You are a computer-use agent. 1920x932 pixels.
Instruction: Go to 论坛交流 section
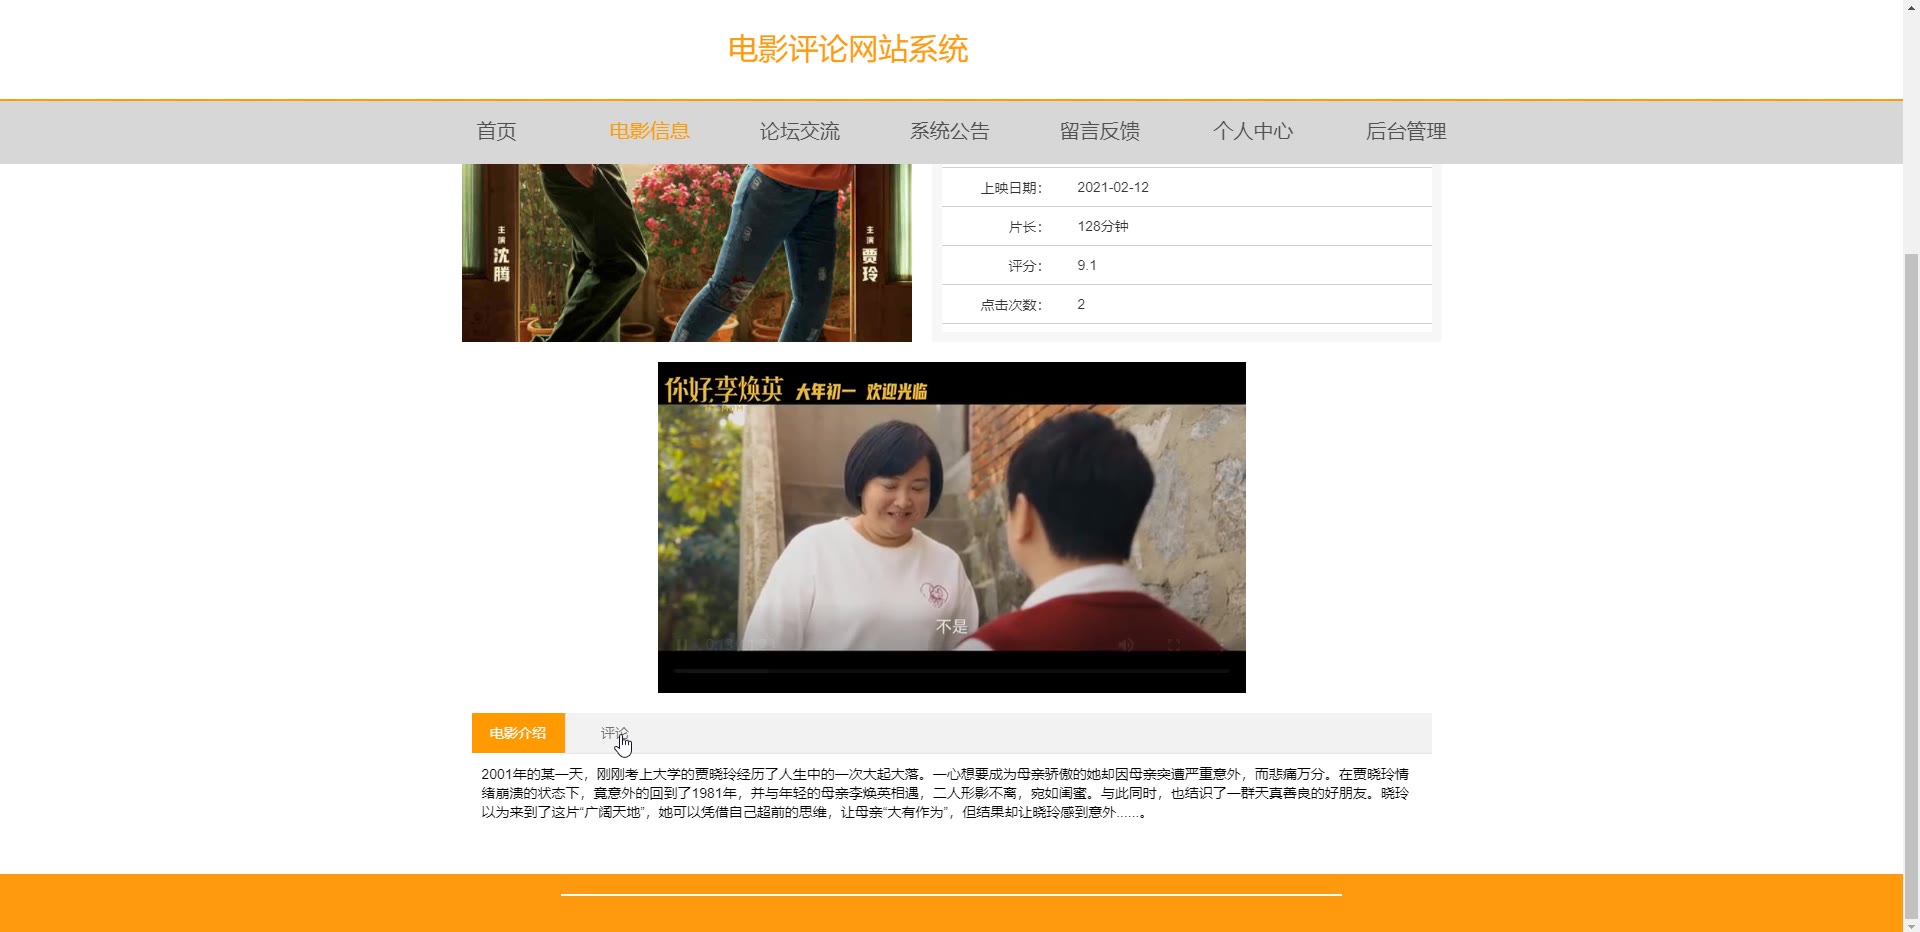[799, 131]
